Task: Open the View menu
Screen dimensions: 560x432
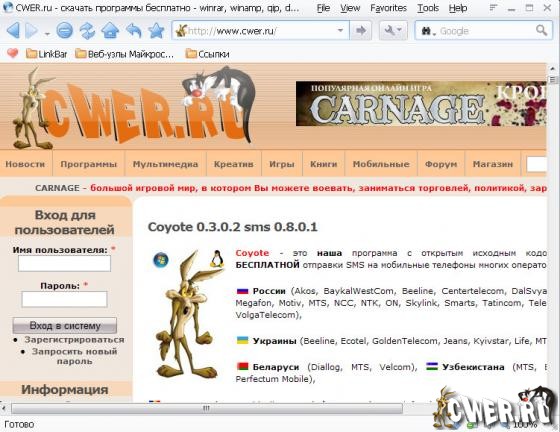Action: (x=350, y=8)
